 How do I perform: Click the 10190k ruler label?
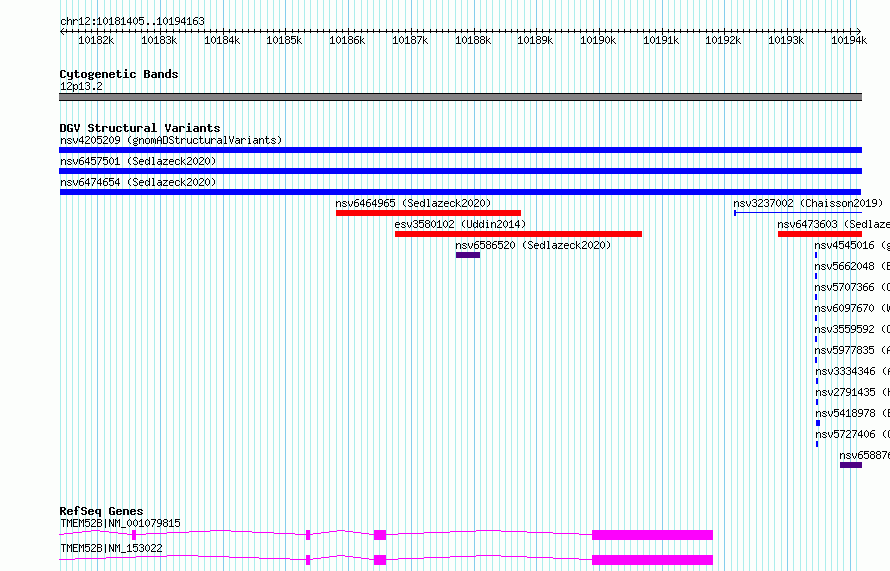[x=598, y=40]
